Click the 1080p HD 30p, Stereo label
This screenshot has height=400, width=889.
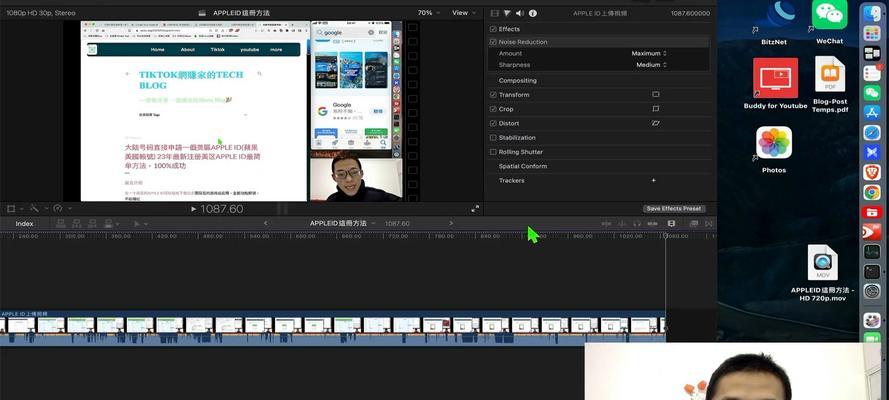(x=40, y=12)
